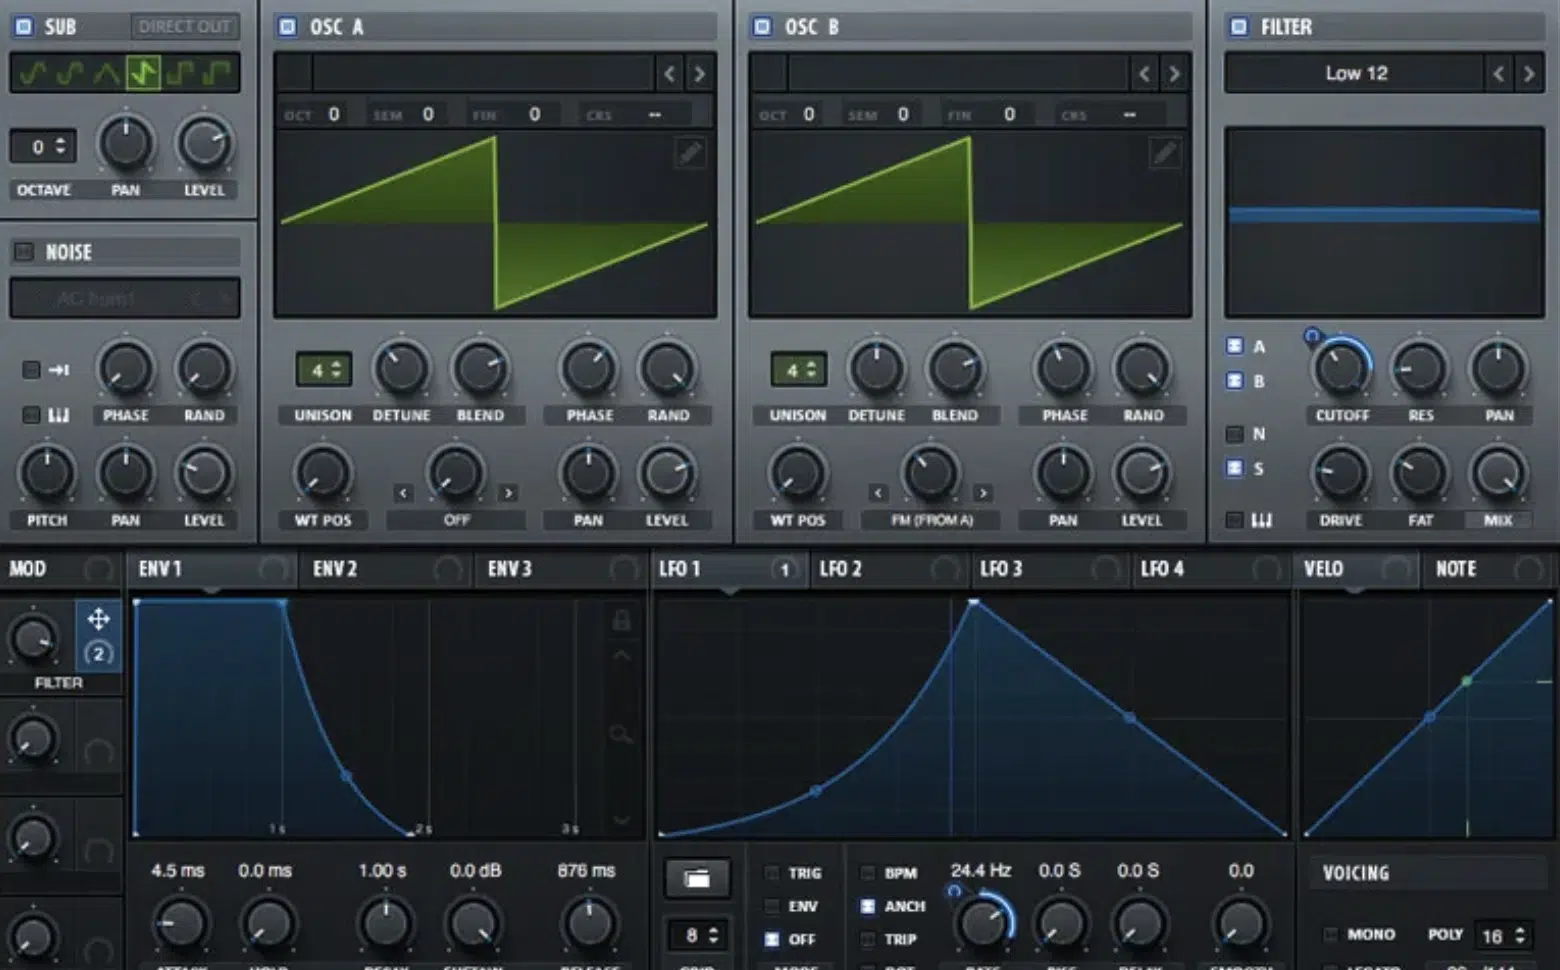The height and width of the screenshot is (970, 1560).
Task: Click the filter MIX label
Action: click(x=1498, y=520)
